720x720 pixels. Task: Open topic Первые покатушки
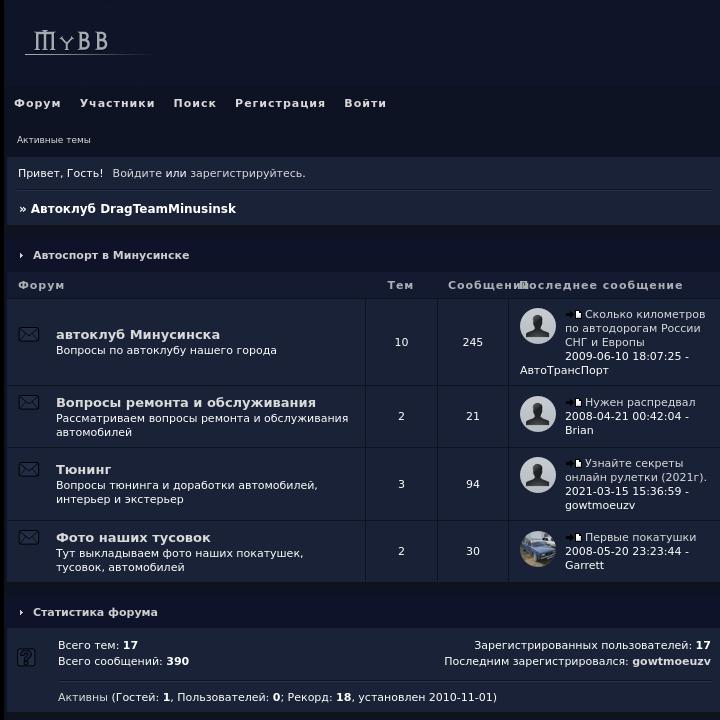click(x=641, y=537)
